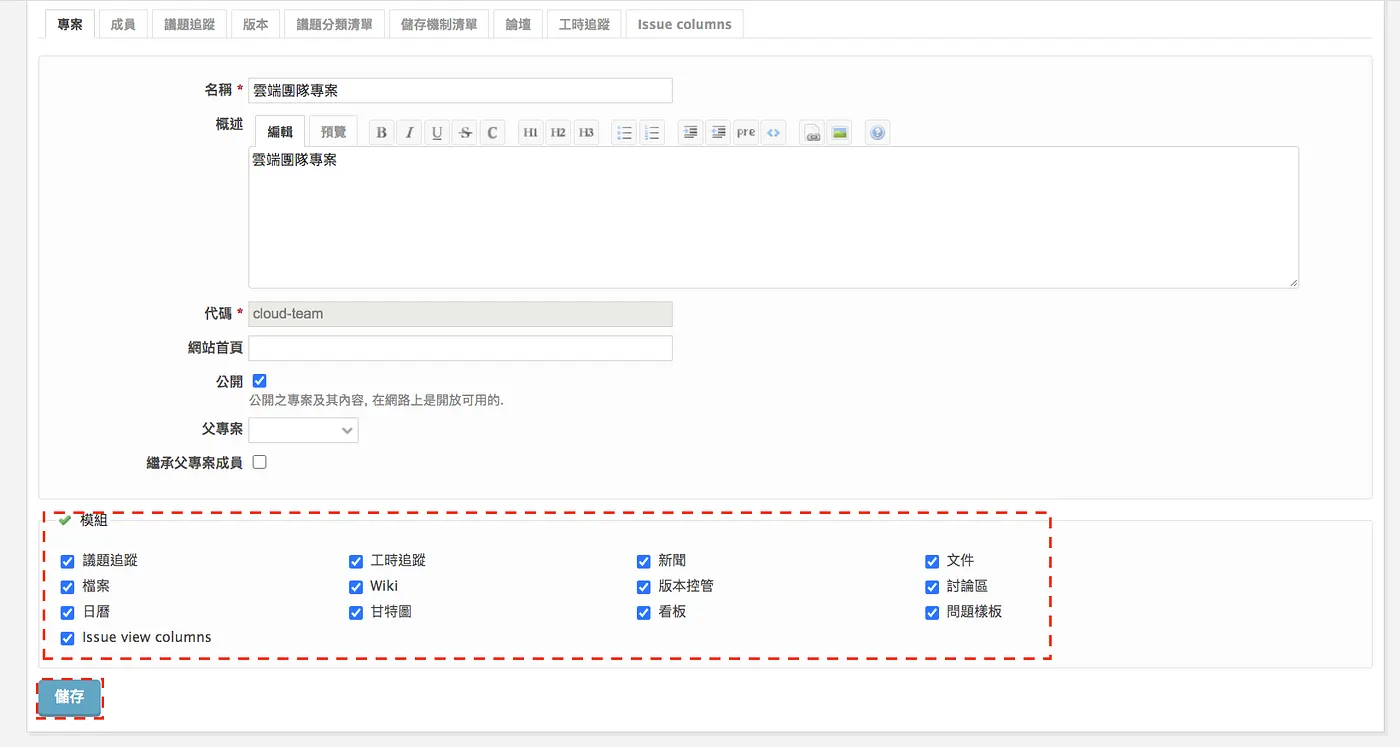Open the 儲存機制清單 tab
The image size is (1400, 747).
click(439, 24)
